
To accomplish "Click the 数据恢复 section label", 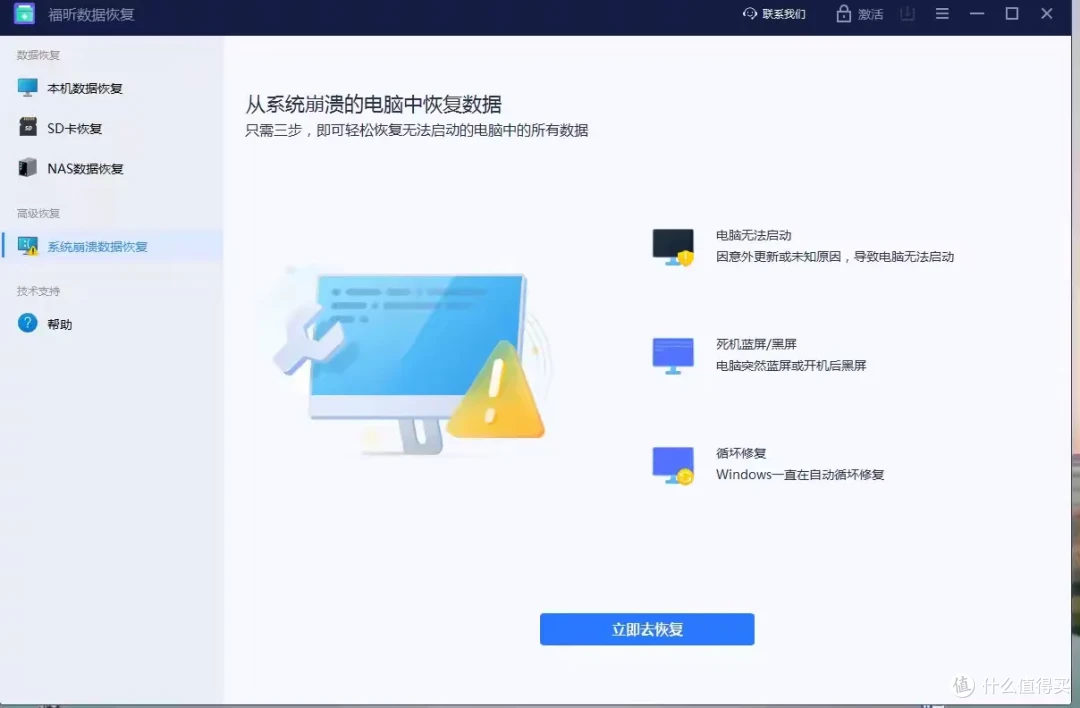I will (x=39, y=55).
